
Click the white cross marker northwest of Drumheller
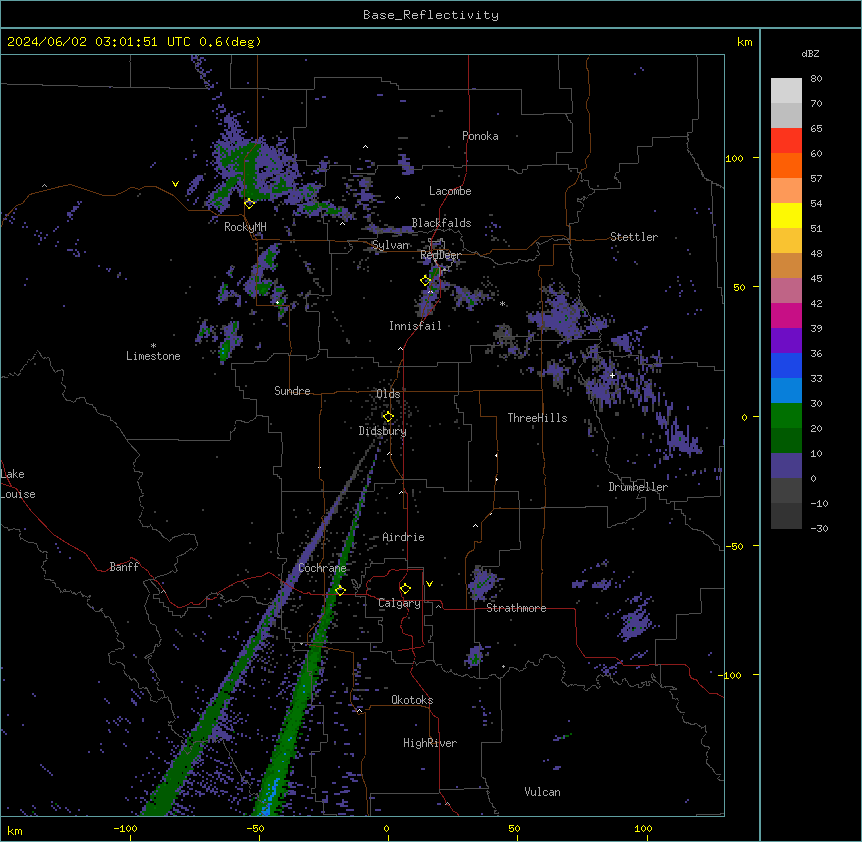point(612,375)
